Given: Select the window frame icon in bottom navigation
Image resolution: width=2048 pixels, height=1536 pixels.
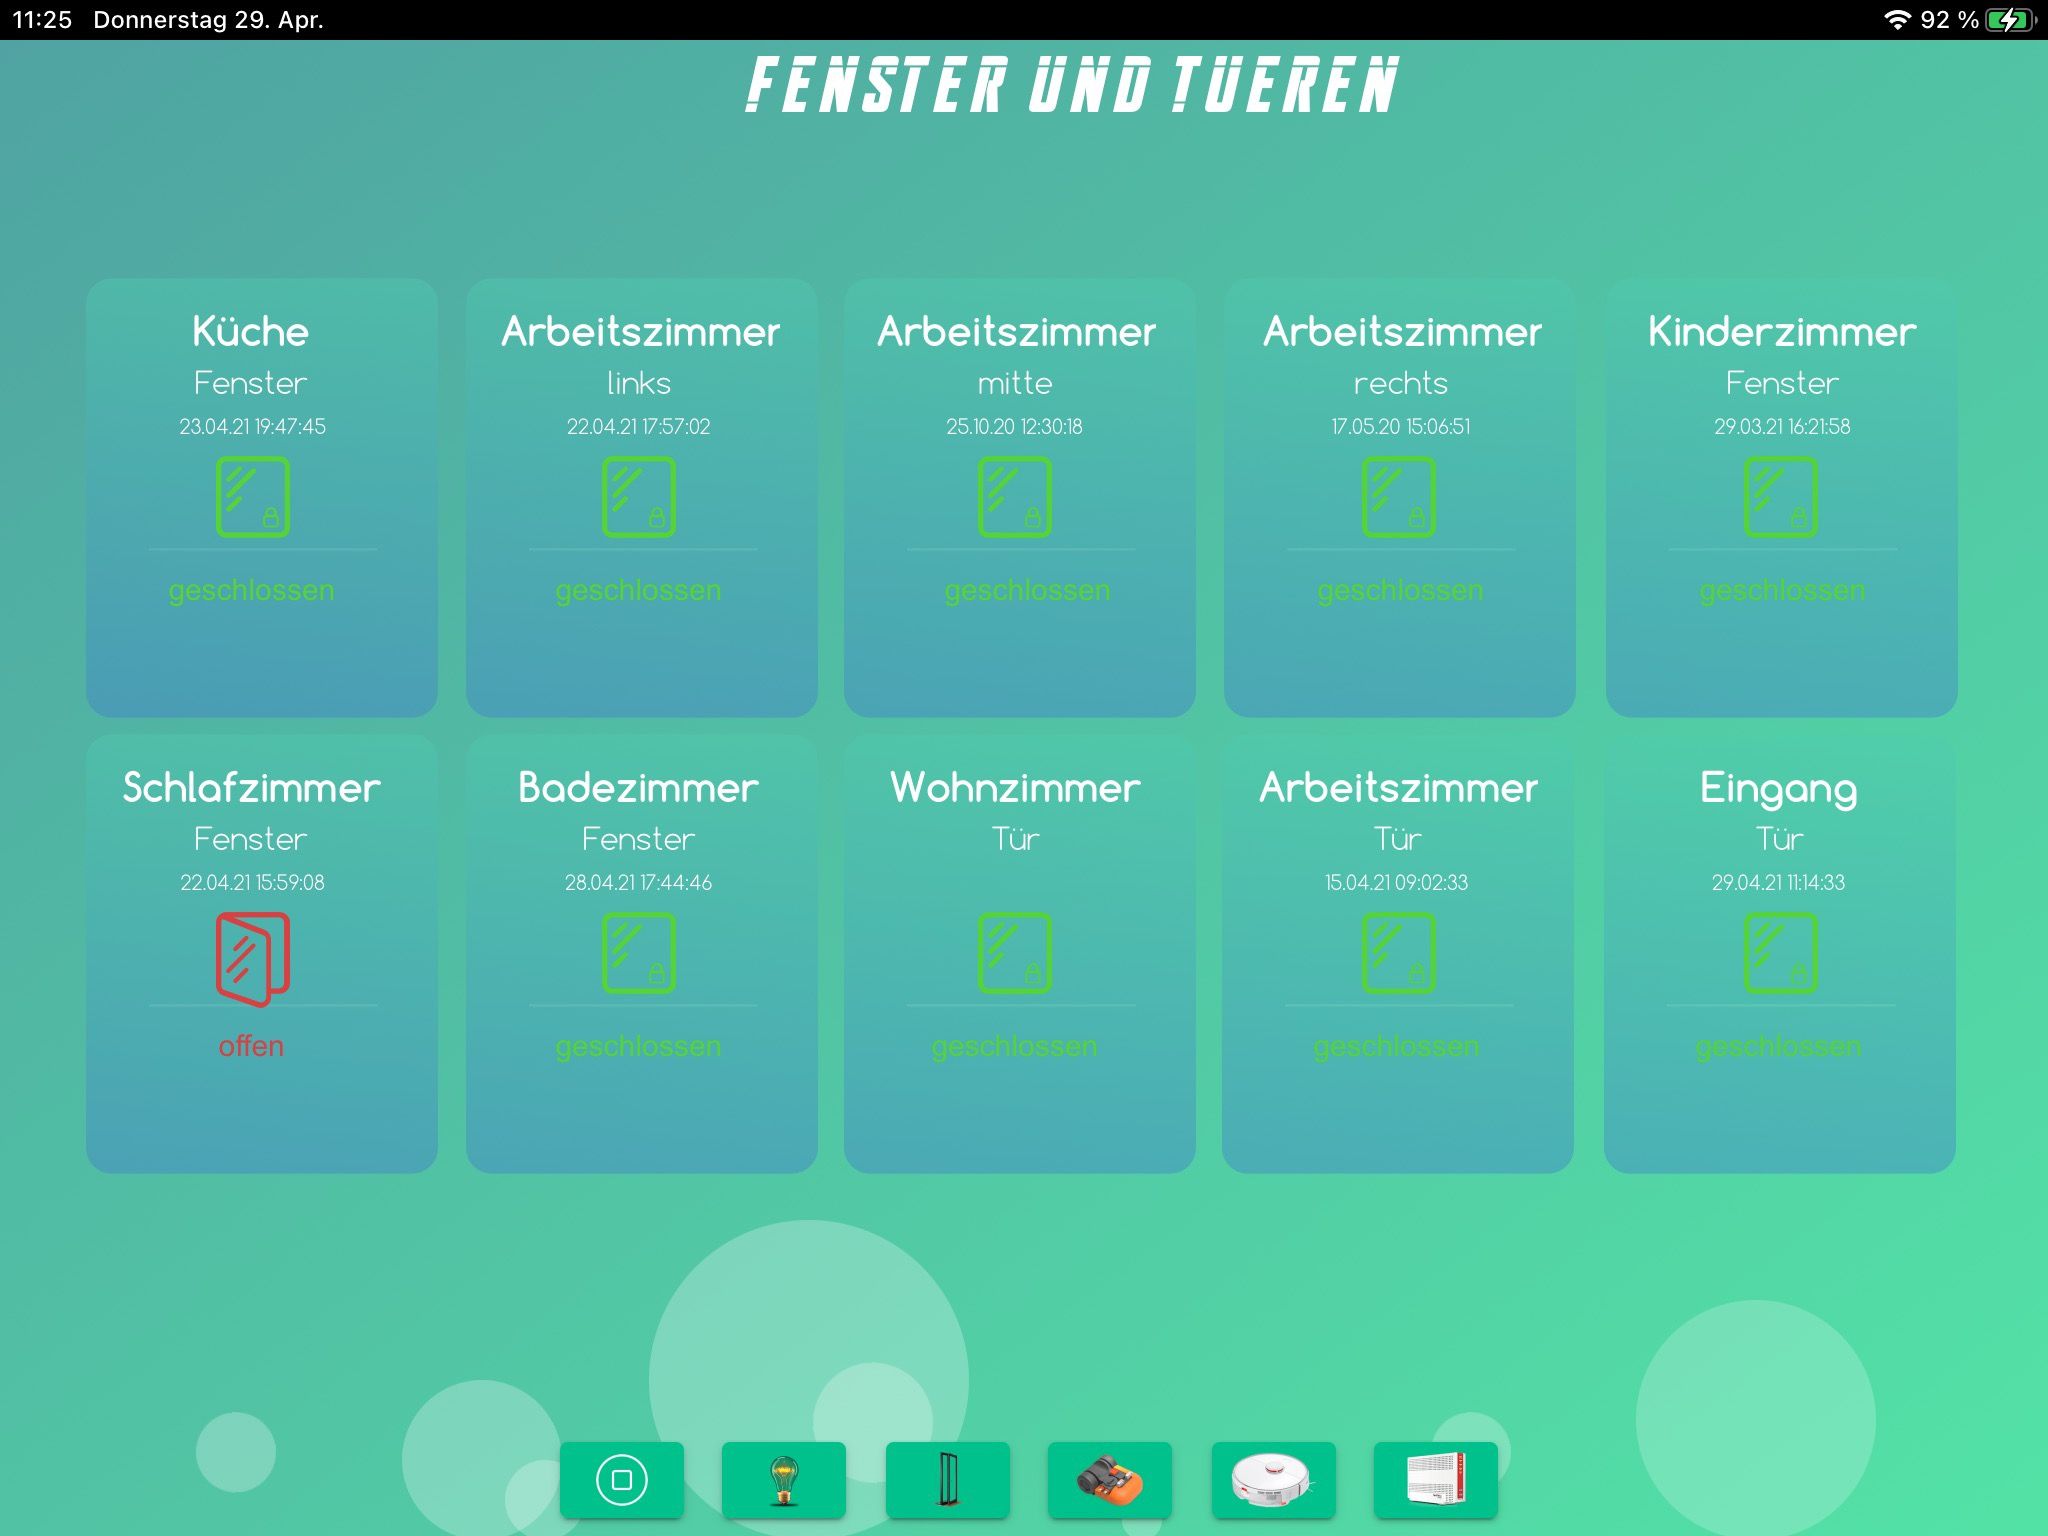Looking at the screenshot, I should (947, 1479).
